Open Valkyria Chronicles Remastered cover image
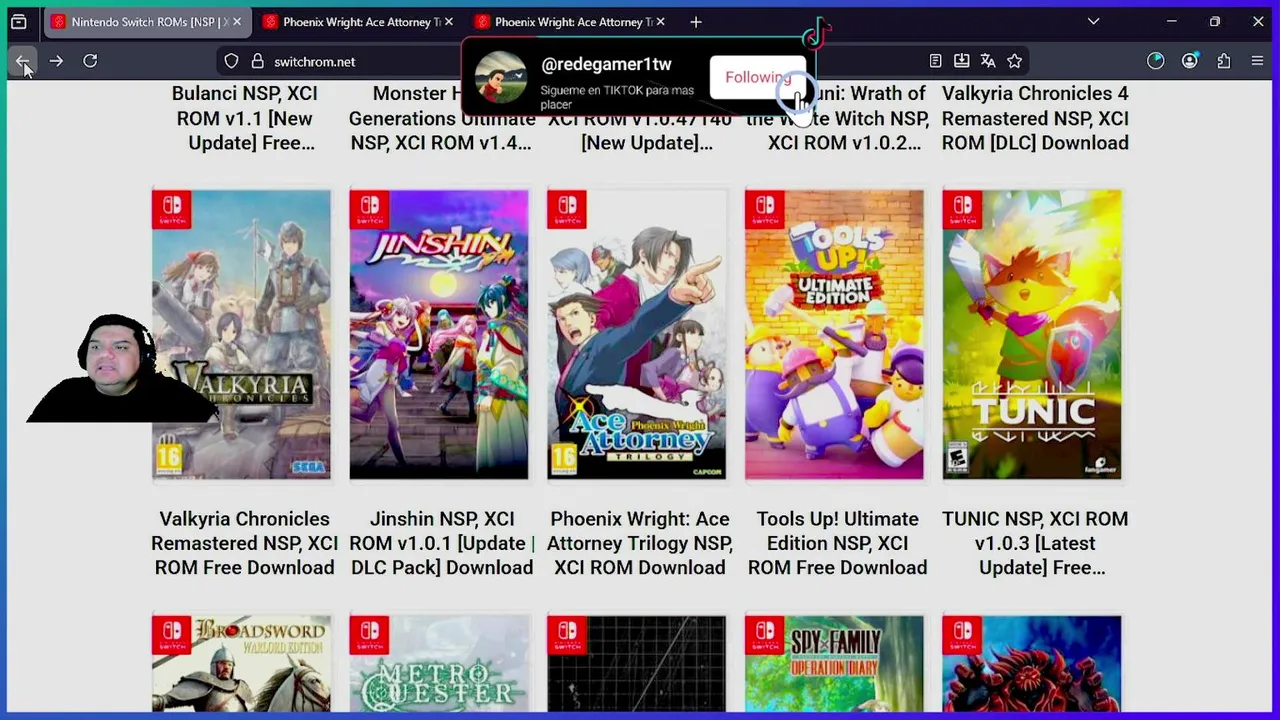Screen dimensions: 1280x720 pos(241,335)
